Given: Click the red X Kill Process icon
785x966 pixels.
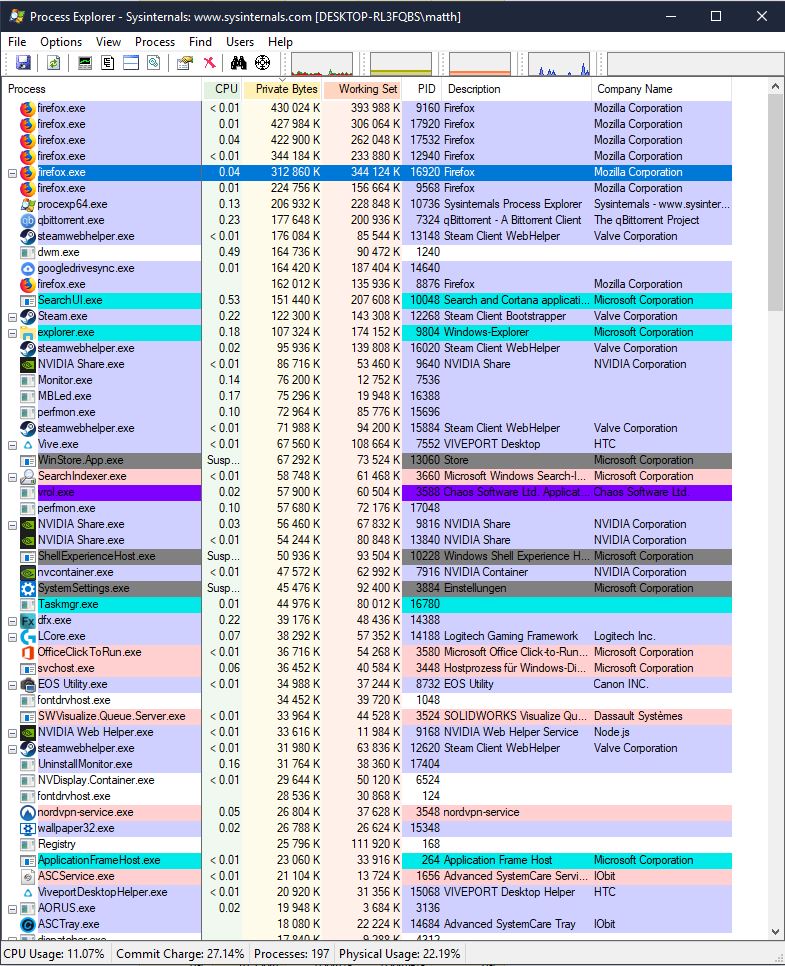Looking at the screenshot, I should tap(209, 63).
